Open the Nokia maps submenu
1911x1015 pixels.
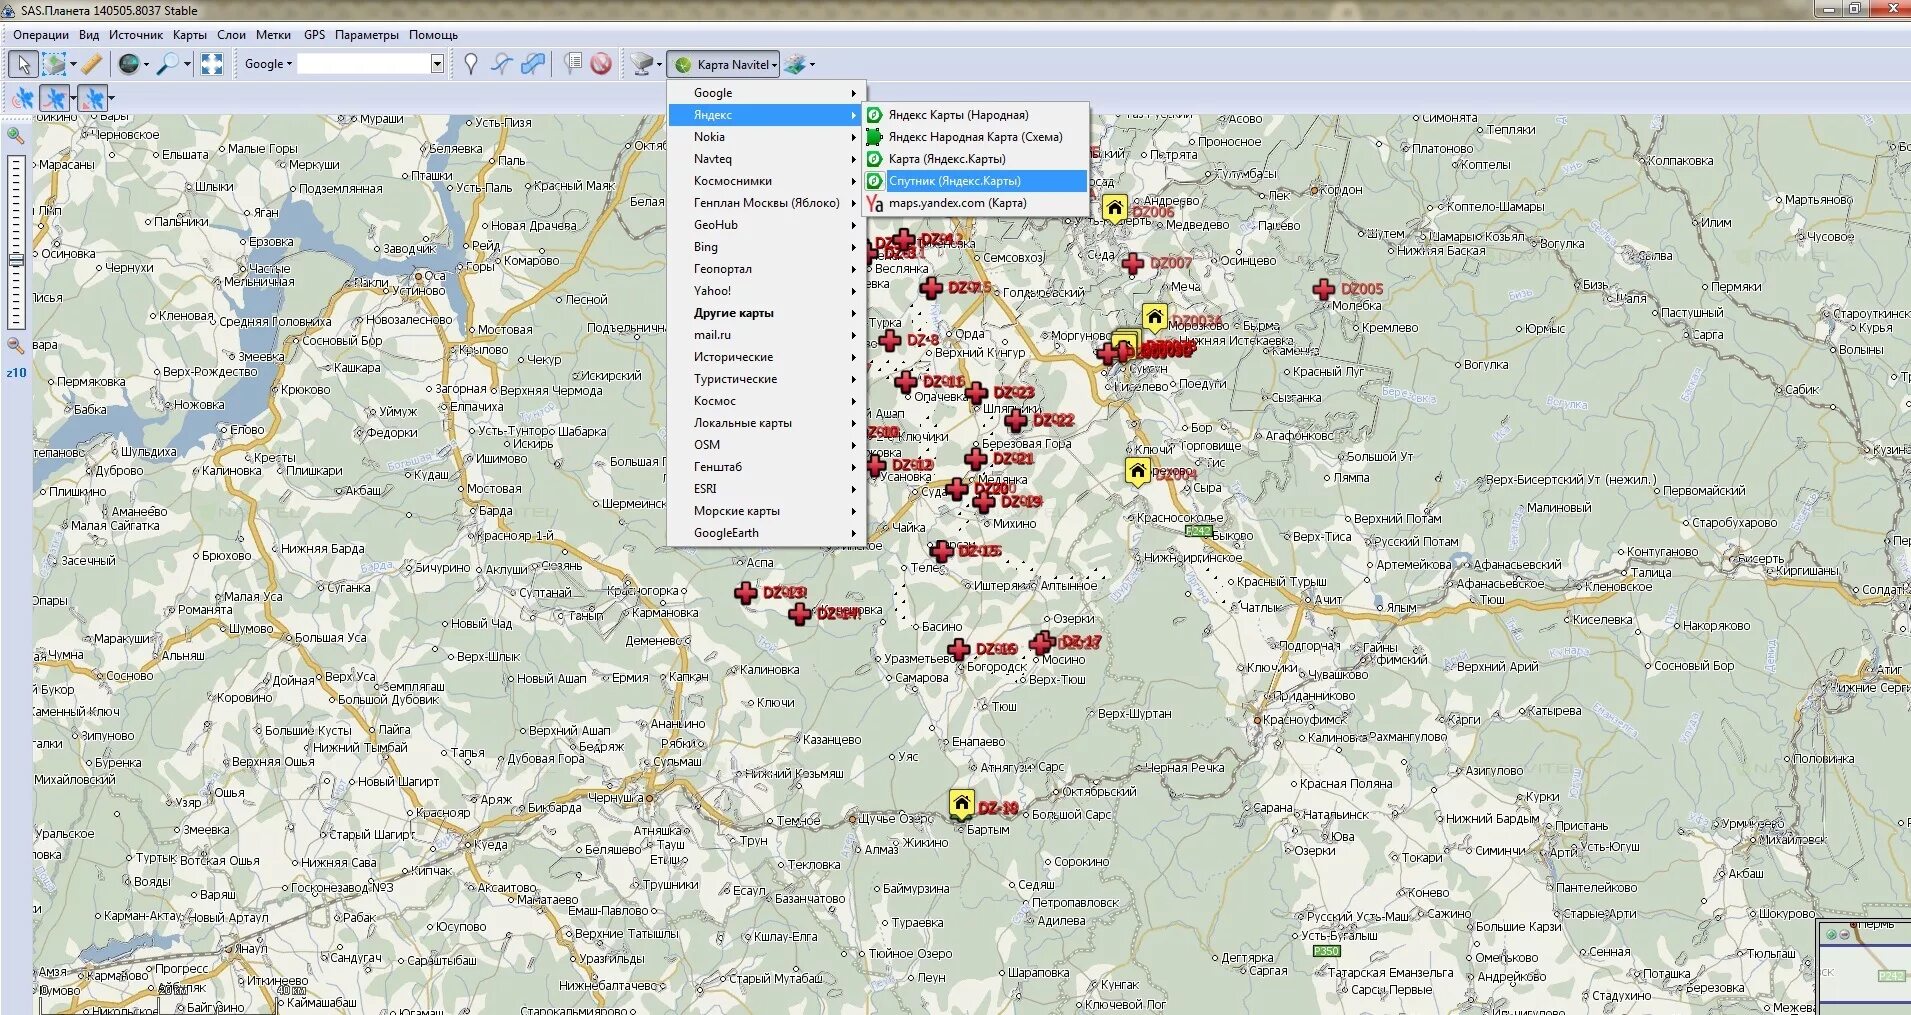[x=766, y=137]
